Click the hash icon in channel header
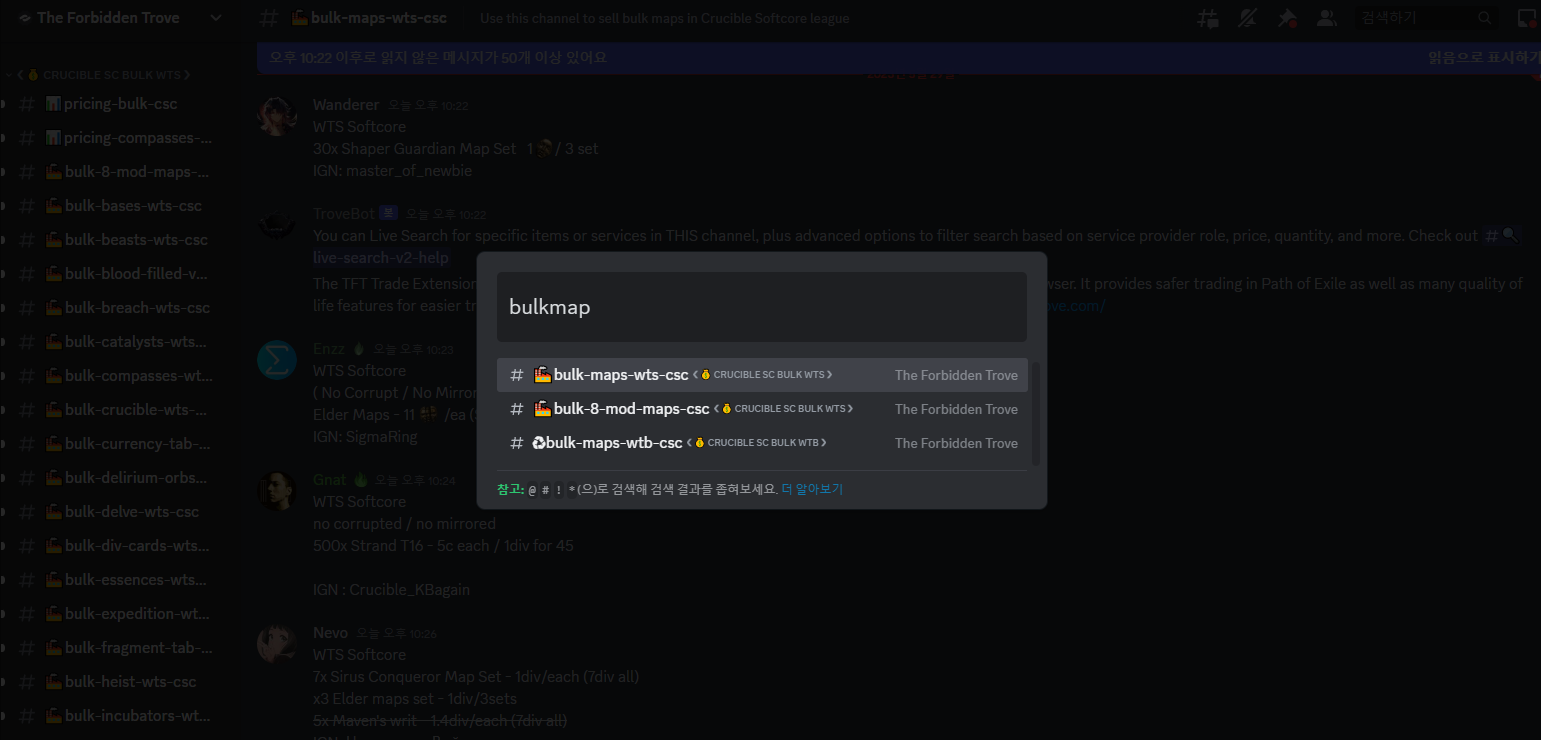The width and height of the screenshot is (1541, 740). [268, 18]
